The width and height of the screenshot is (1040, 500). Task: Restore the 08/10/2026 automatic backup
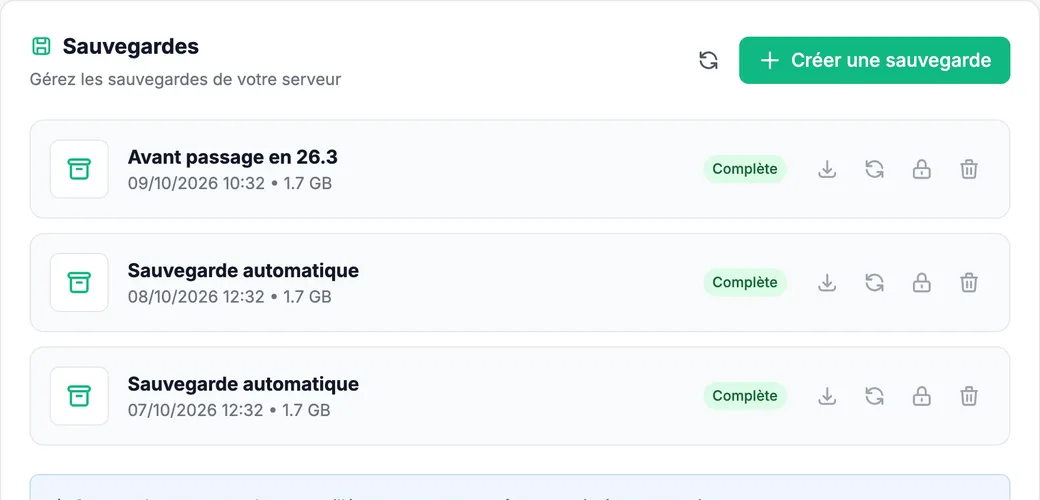[874, 282]
